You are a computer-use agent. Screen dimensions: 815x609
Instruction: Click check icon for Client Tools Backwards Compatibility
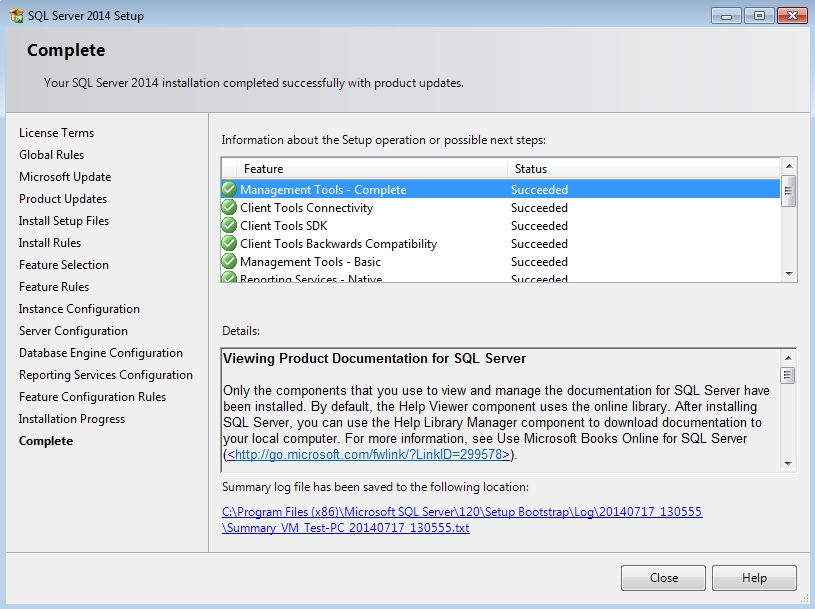coord(229,244)
